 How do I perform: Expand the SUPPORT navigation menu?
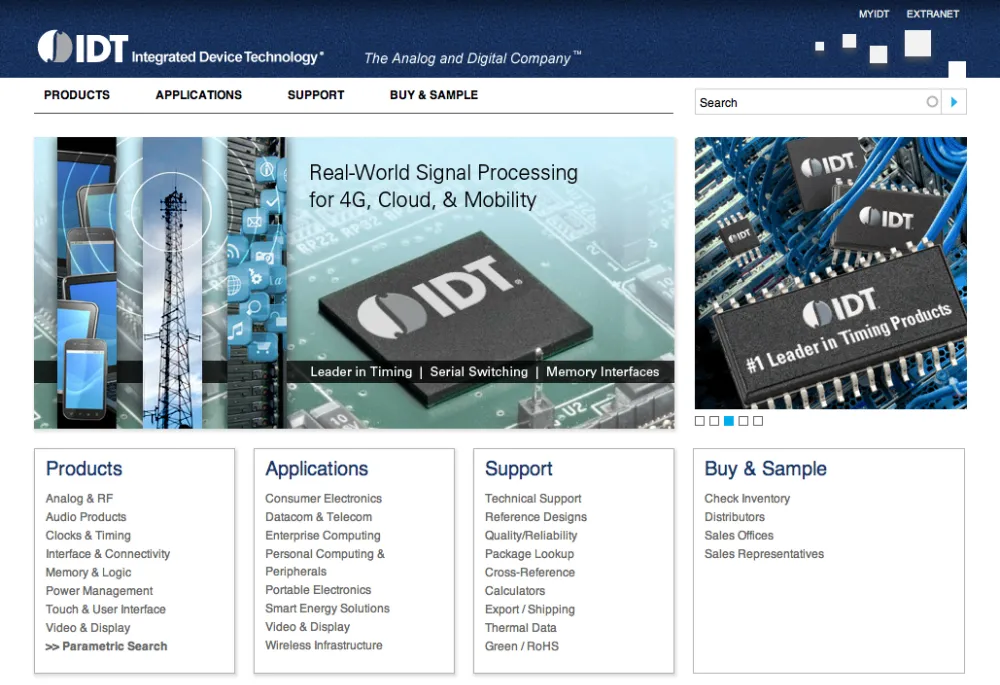315,95
